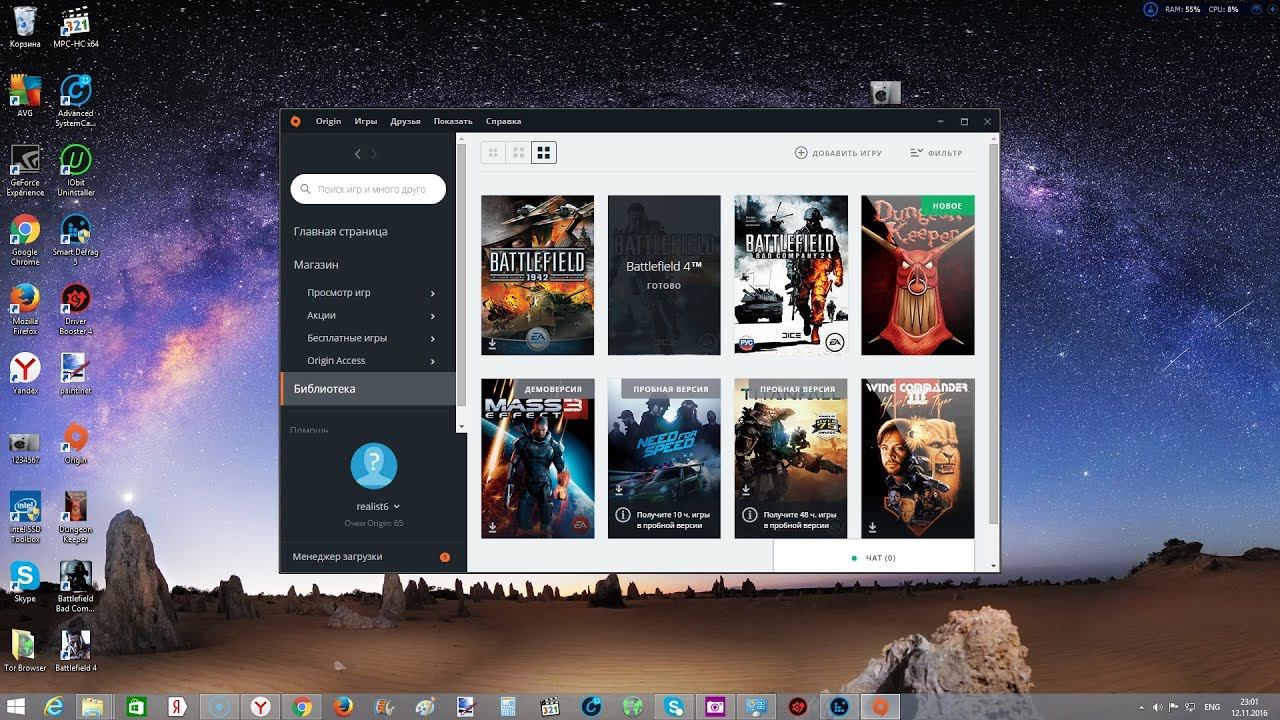Open GeForce Experience desktop shortcut
This screenshot has width=1280, height=720.
[25, 170]
